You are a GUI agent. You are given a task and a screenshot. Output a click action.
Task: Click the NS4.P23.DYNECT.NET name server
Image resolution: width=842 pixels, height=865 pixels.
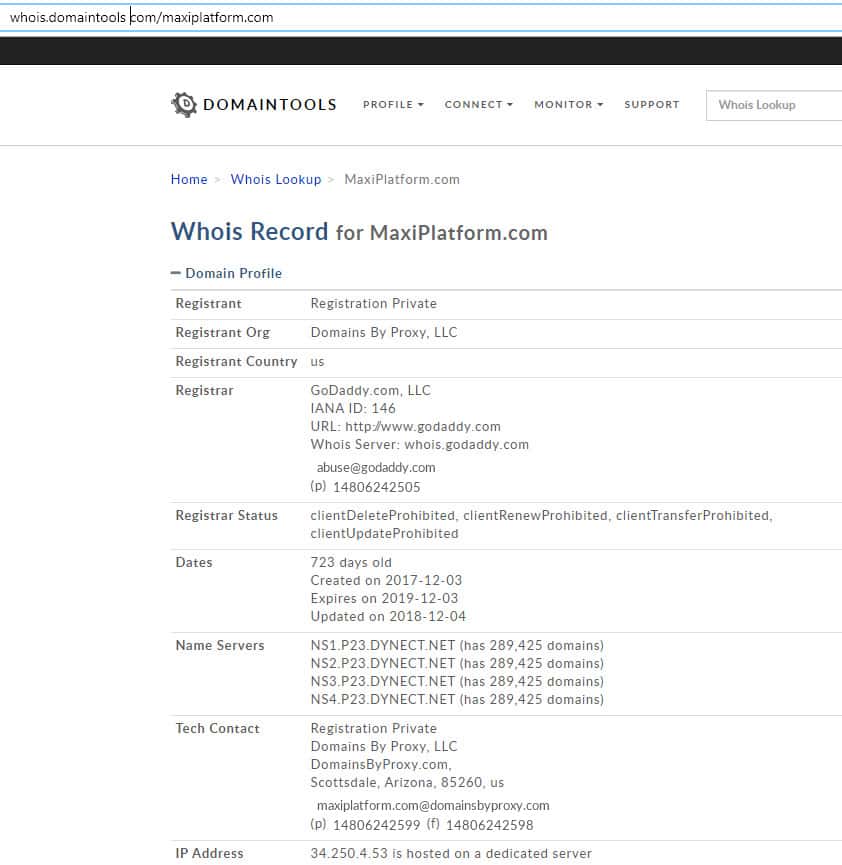click(x=383, y=700)
